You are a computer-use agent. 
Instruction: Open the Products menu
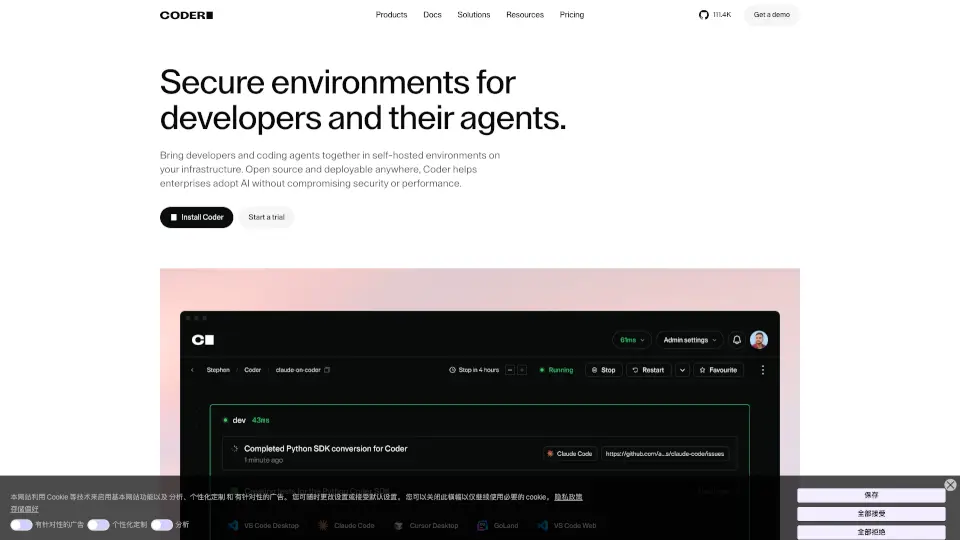tap(391, 15)
